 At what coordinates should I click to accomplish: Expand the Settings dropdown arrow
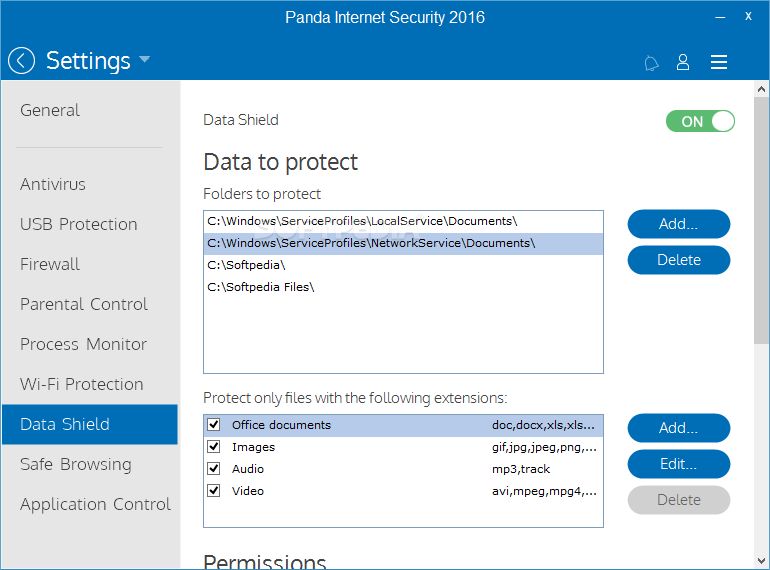click(145, 60)
